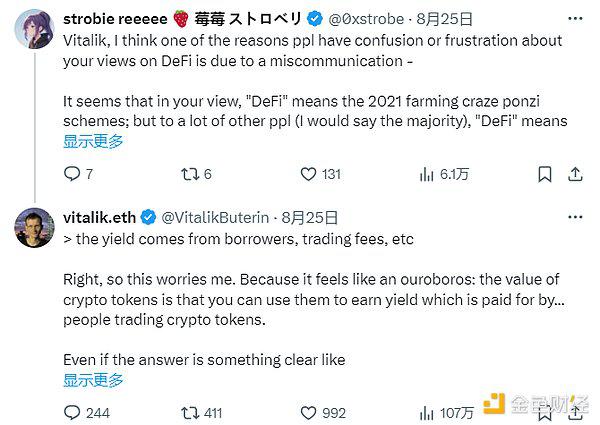The height and width of the screenshot is (425, 600).
Task: Retweet vitalik.eth's tweet
Action: click(x=188, y=412)
